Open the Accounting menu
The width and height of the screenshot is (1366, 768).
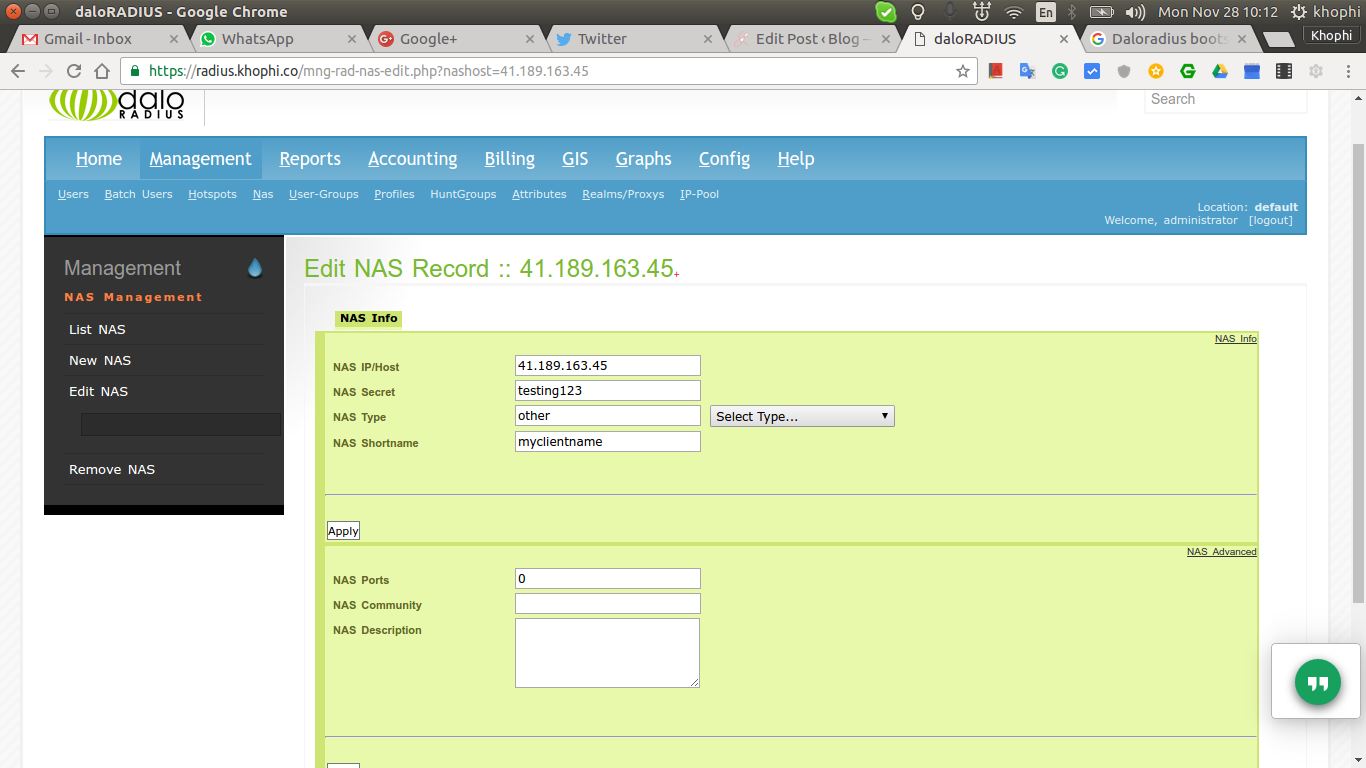click(412, 159)
